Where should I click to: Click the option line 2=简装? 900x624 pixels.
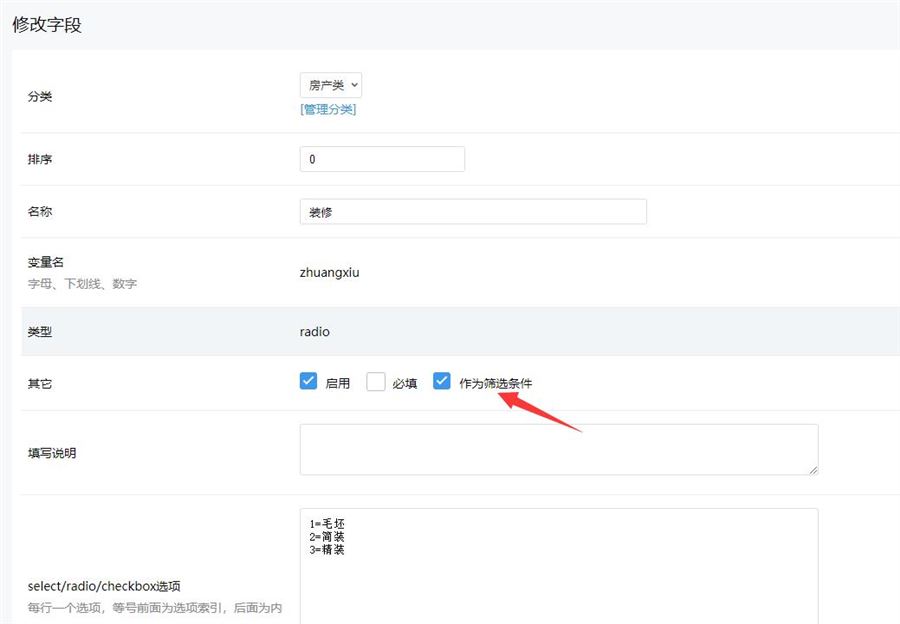click(327, 536)
